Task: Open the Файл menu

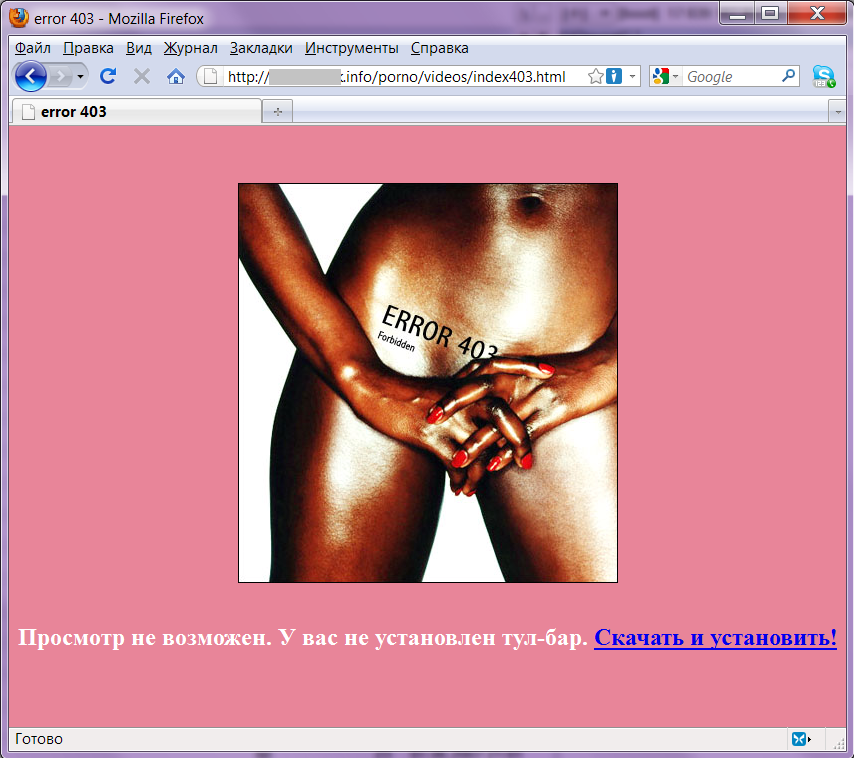Action: 33,48
